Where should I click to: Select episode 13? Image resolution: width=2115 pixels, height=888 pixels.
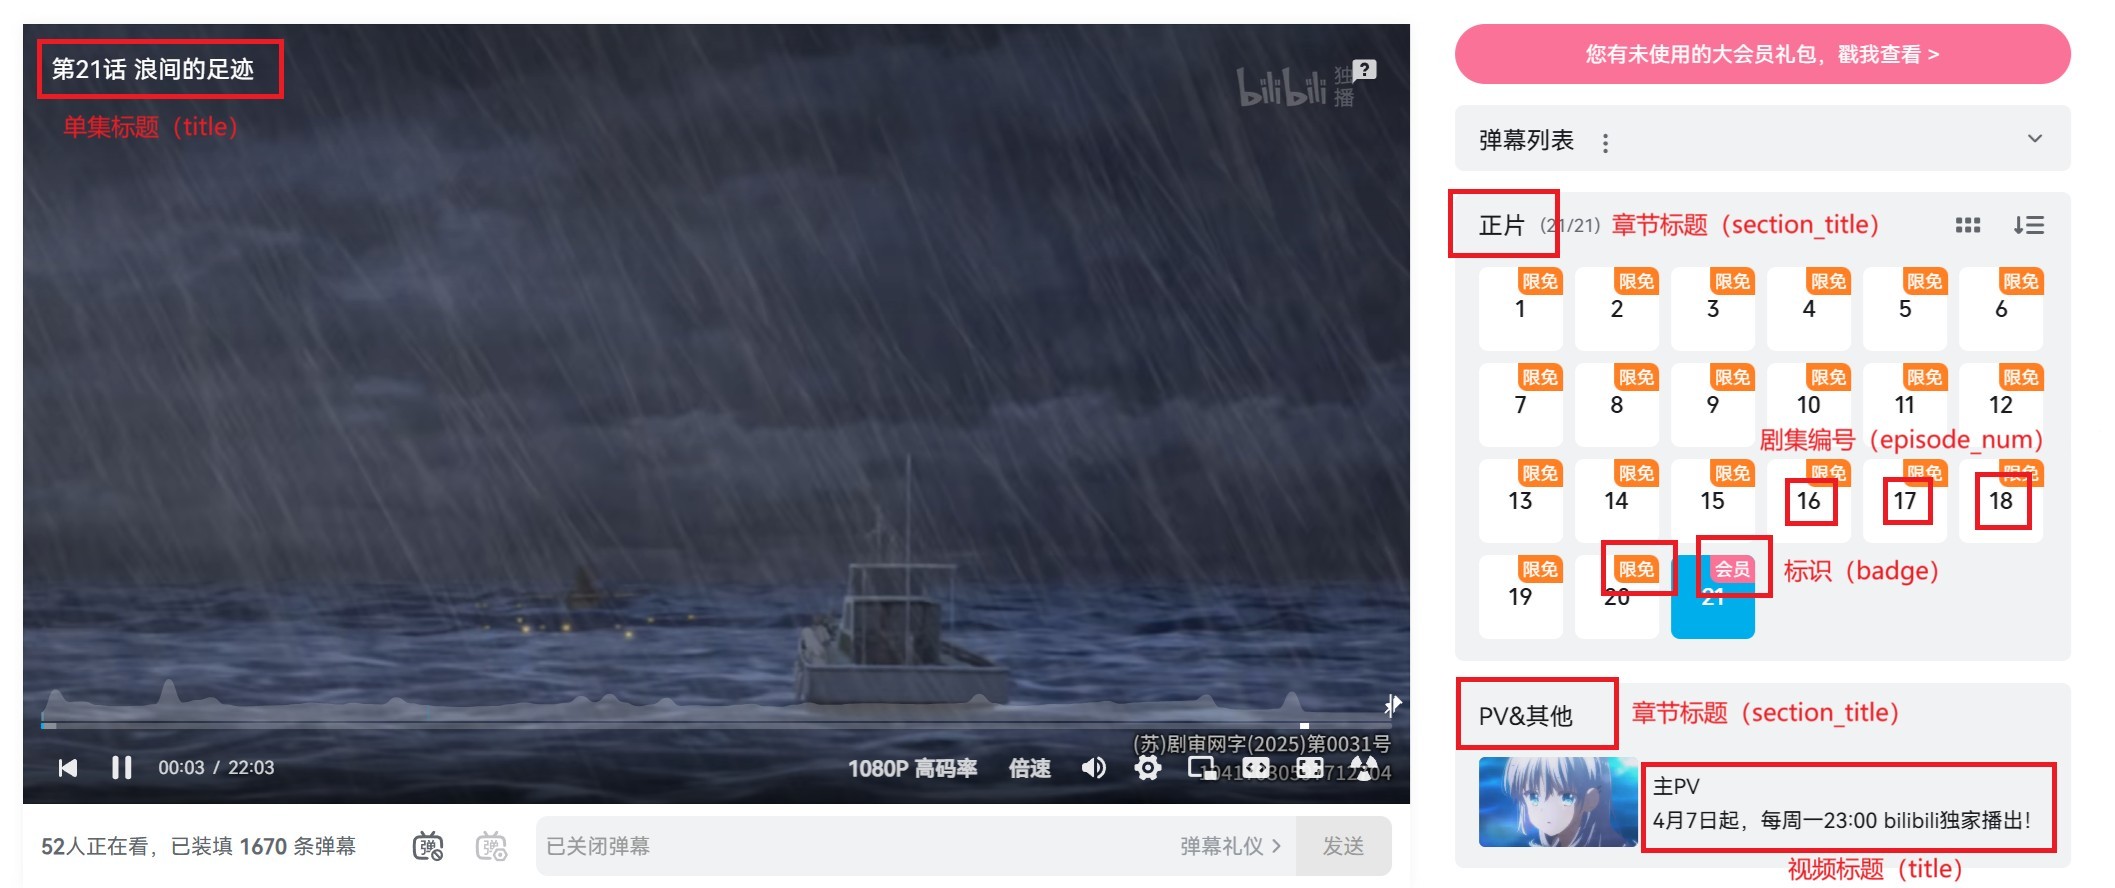pos(1520,500)
